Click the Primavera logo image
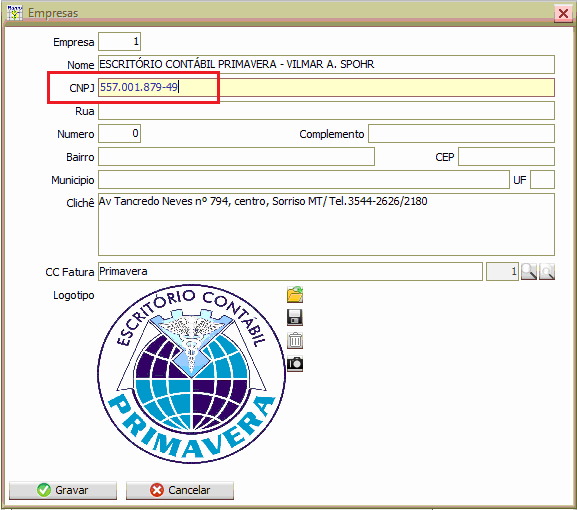This screenshot has width=577, height=510. pyautogui.click(x=191, y=373)
